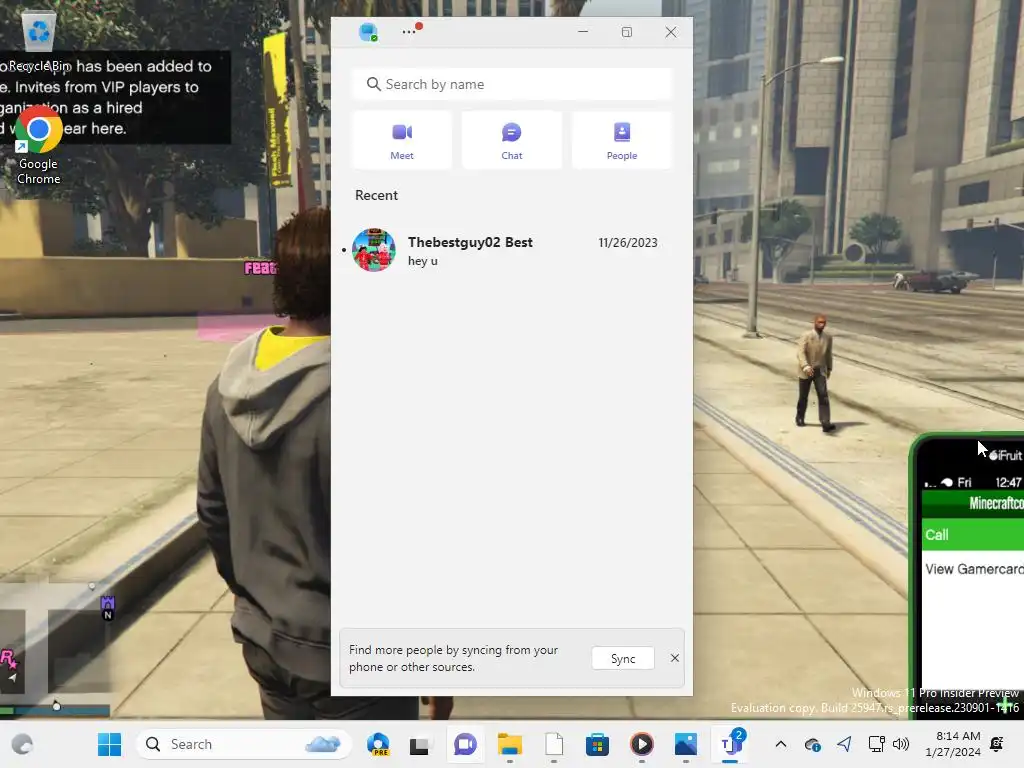Viewport: 1024px width, 768px height.
Task: Click the Sync button
Action: [622, 658]
